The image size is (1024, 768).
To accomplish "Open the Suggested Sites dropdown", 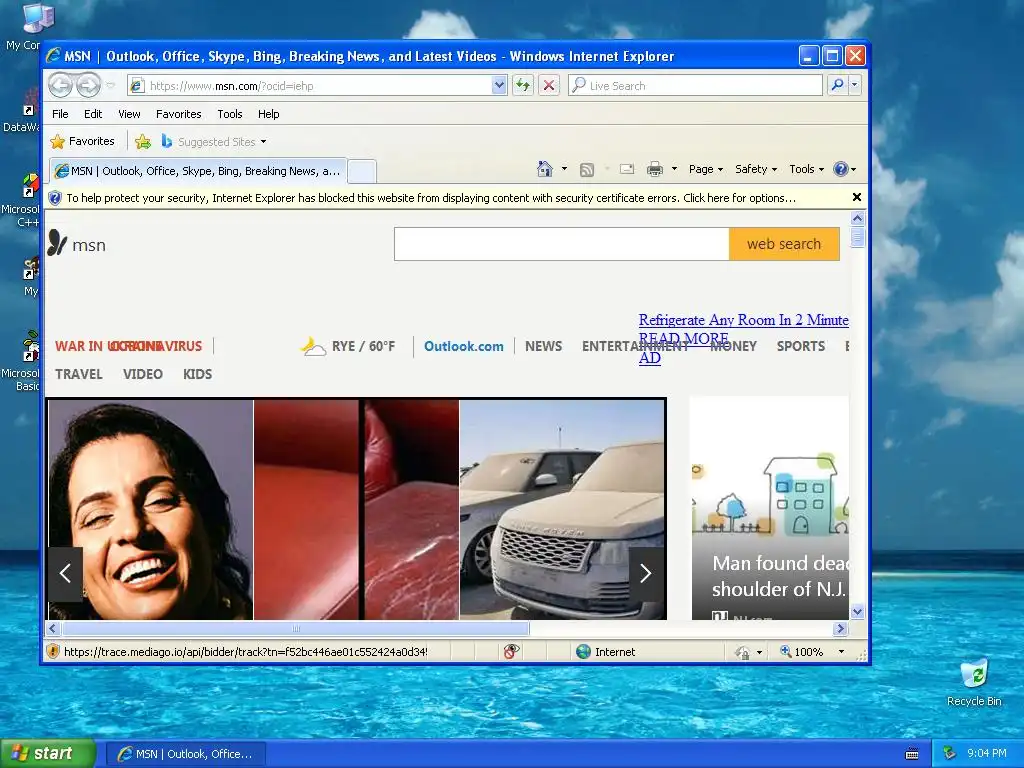I will coord(214,141).
